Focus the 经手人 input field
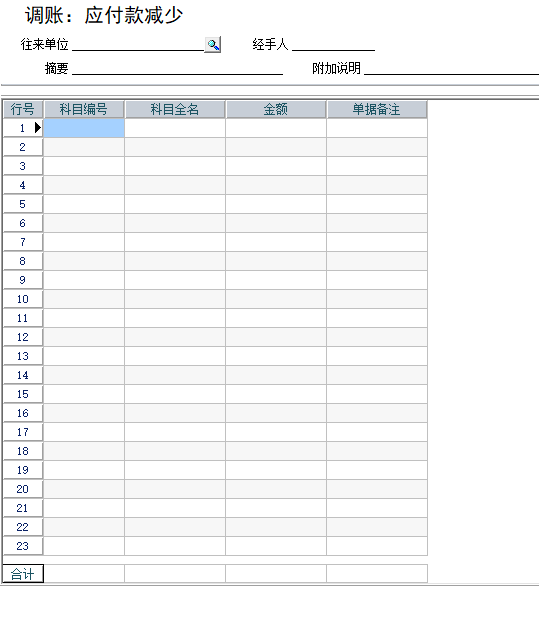 click(333, 45)
